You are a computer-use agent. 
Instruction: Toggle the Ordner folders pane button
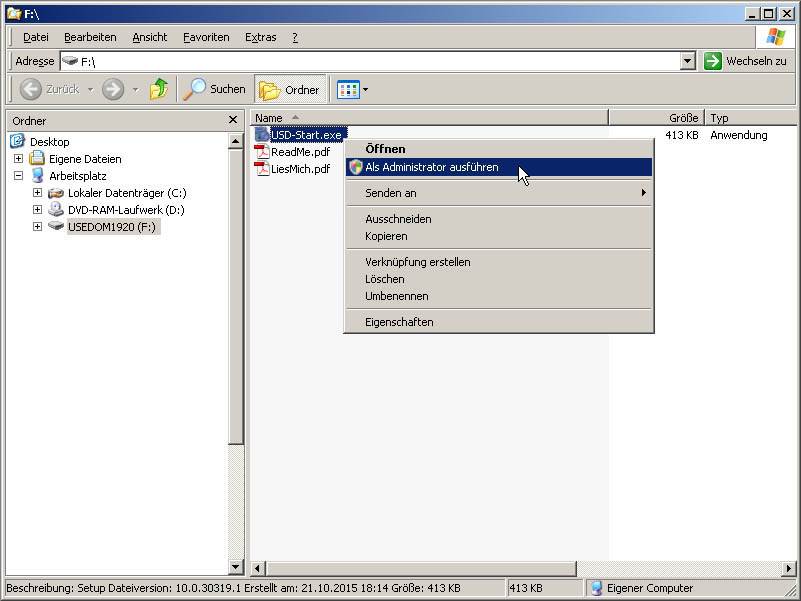(x=290, y=89)
